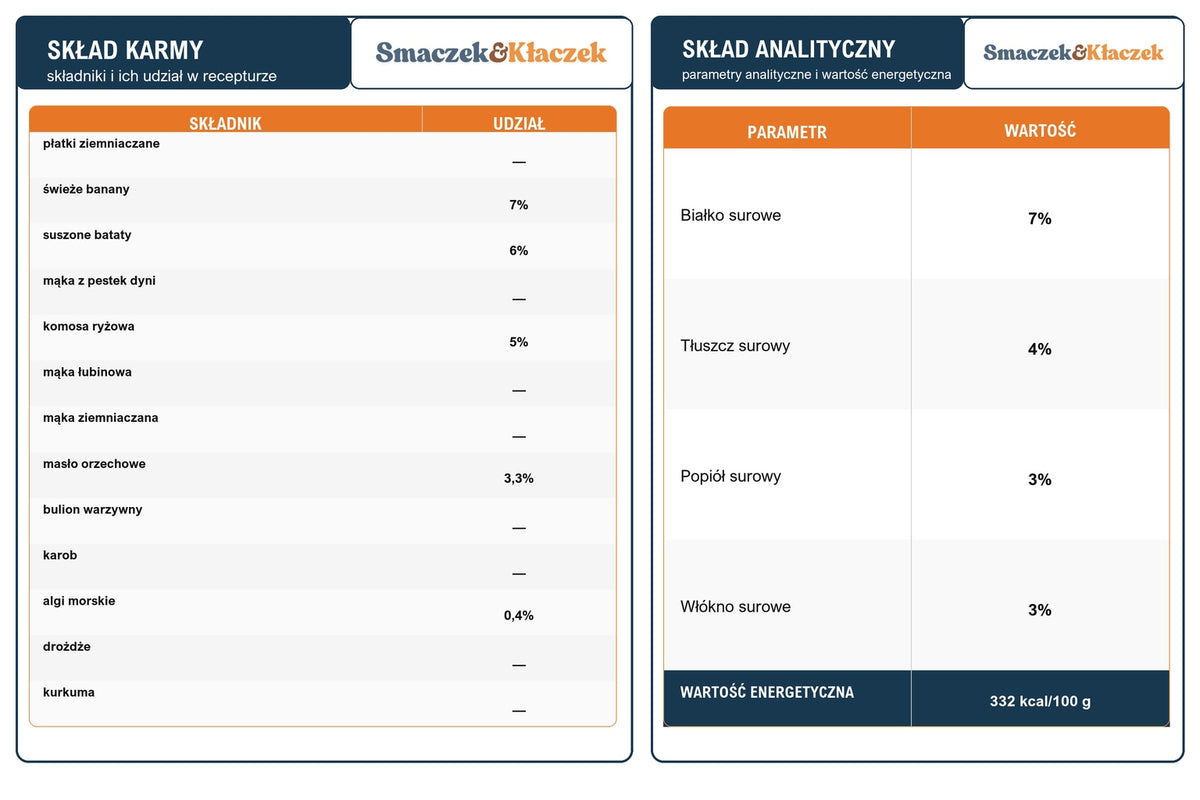Click the Smaczek&Kłaczek logo in the SKŁAD KARMY panel

pos(491,53)
